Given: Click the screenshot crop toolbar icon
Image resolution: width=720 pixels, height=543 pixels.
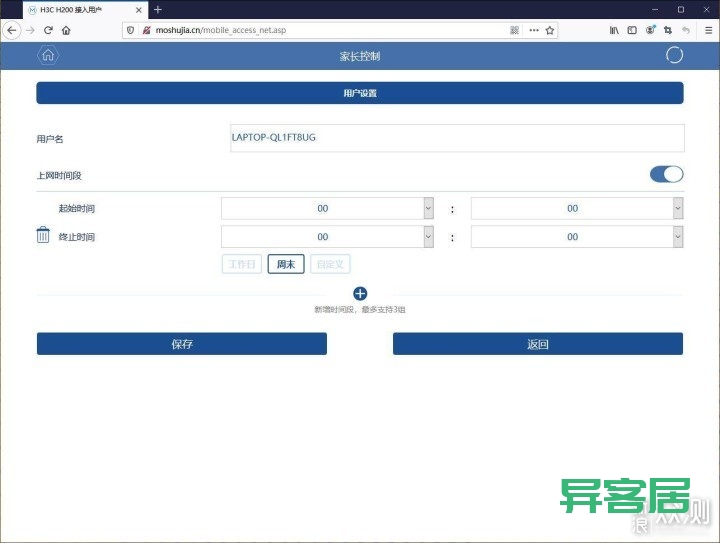Looking at the screenshot, I should point(668,30).
